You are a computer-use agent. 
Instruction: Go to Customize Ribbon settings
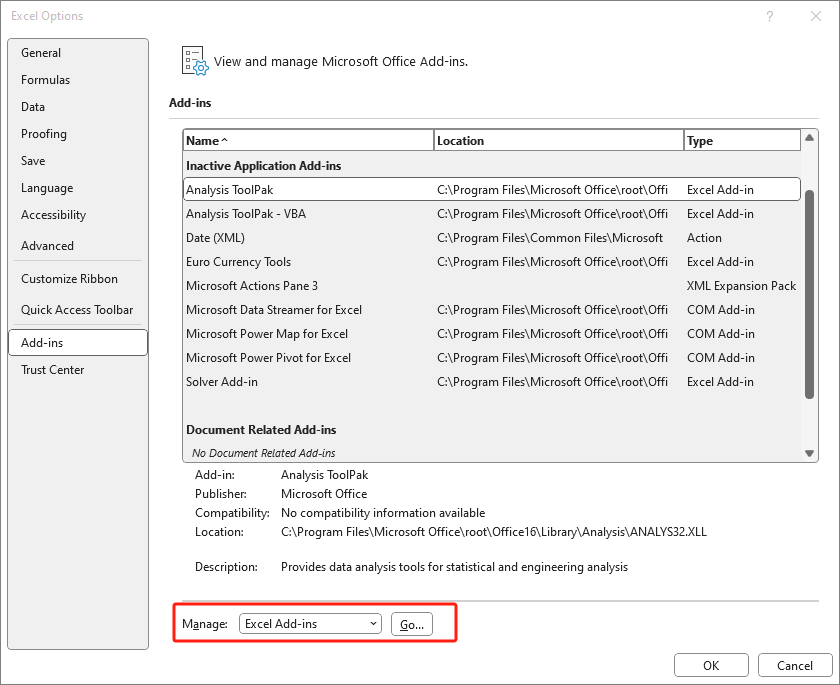(x=69, y=279)
